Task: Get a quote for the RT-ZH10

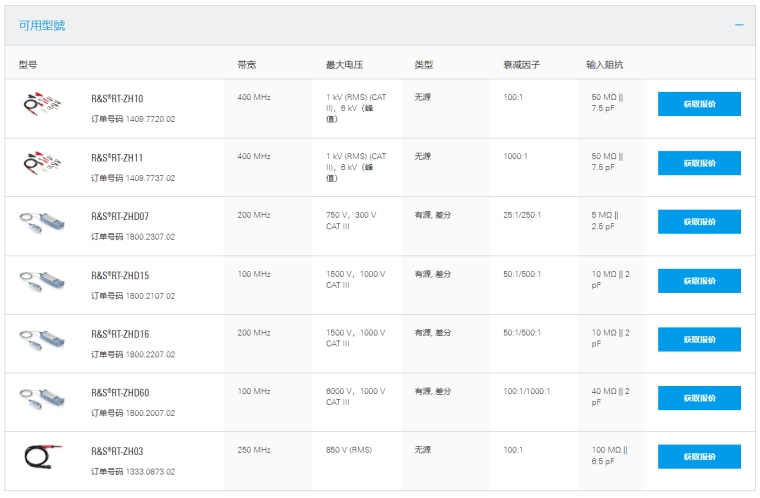Action: (699, 104)
